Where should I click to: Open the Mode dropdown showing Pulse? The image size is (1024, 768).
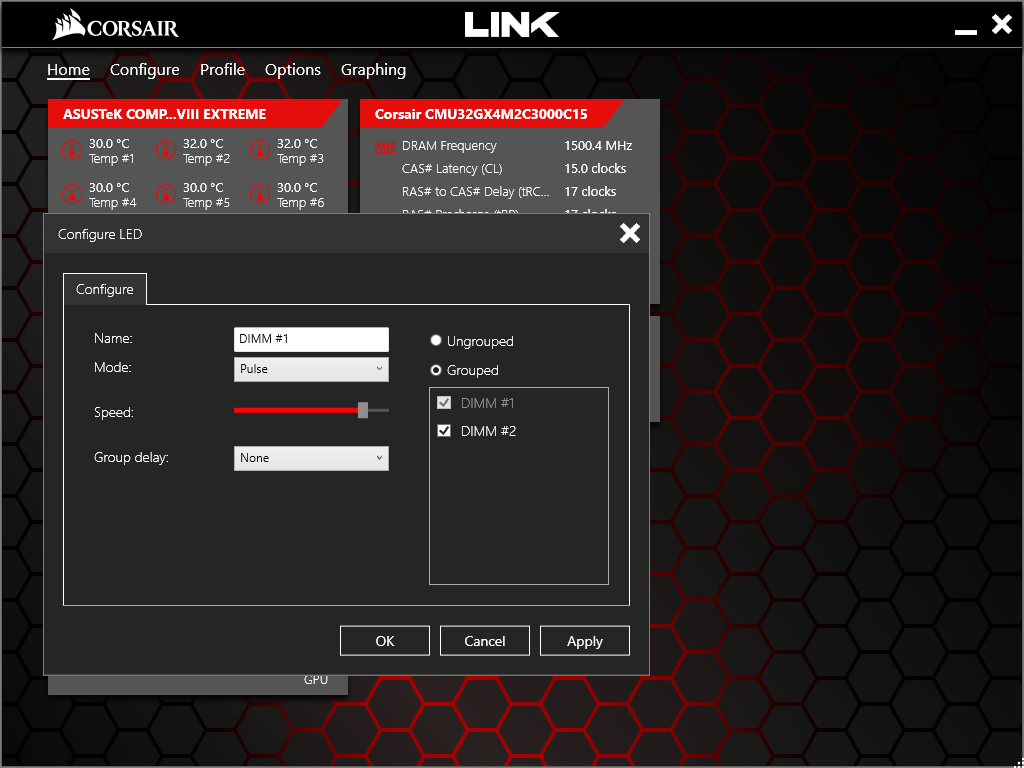point(311,369)
